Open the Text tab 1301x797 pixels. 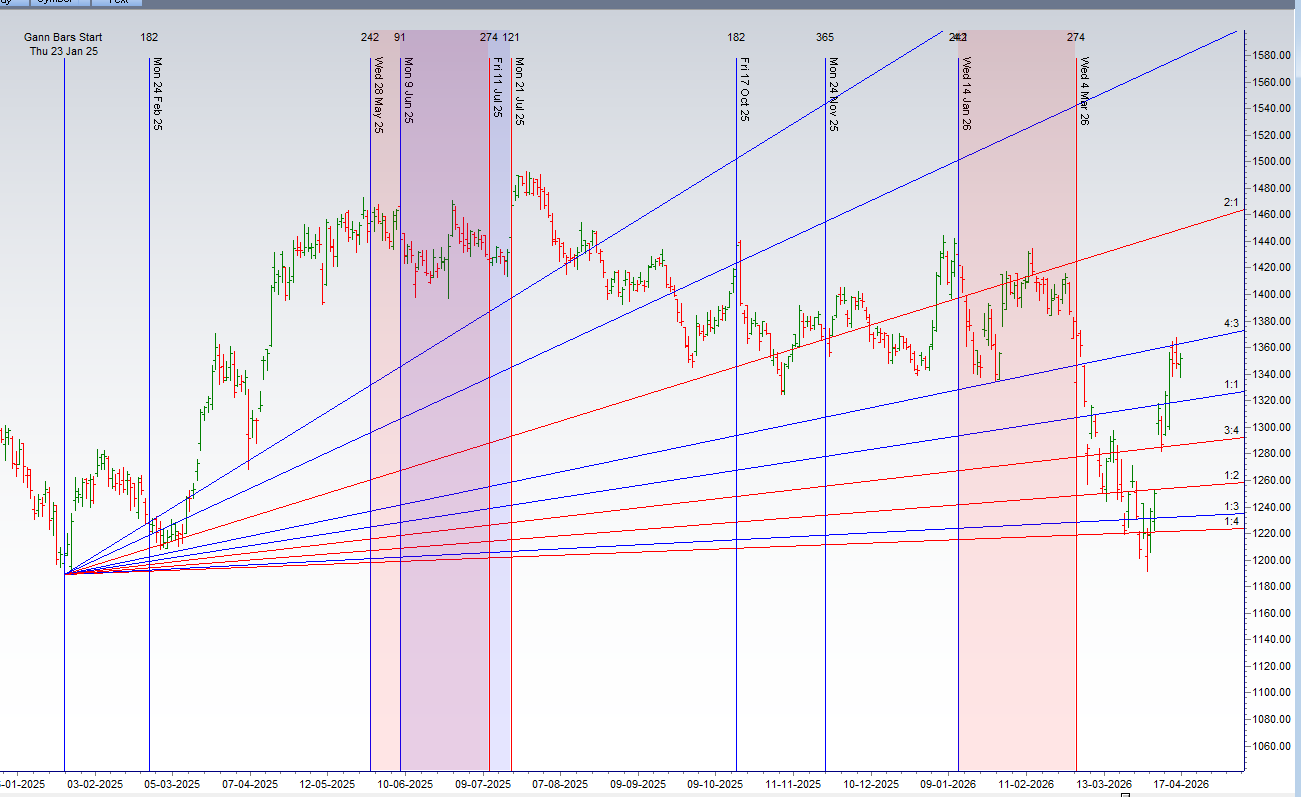[117, 2]
